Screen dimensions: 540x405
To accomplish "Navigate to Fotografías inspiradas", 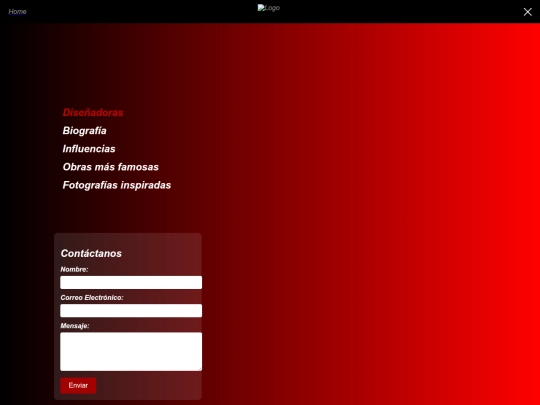I will [x=117, y=185].
